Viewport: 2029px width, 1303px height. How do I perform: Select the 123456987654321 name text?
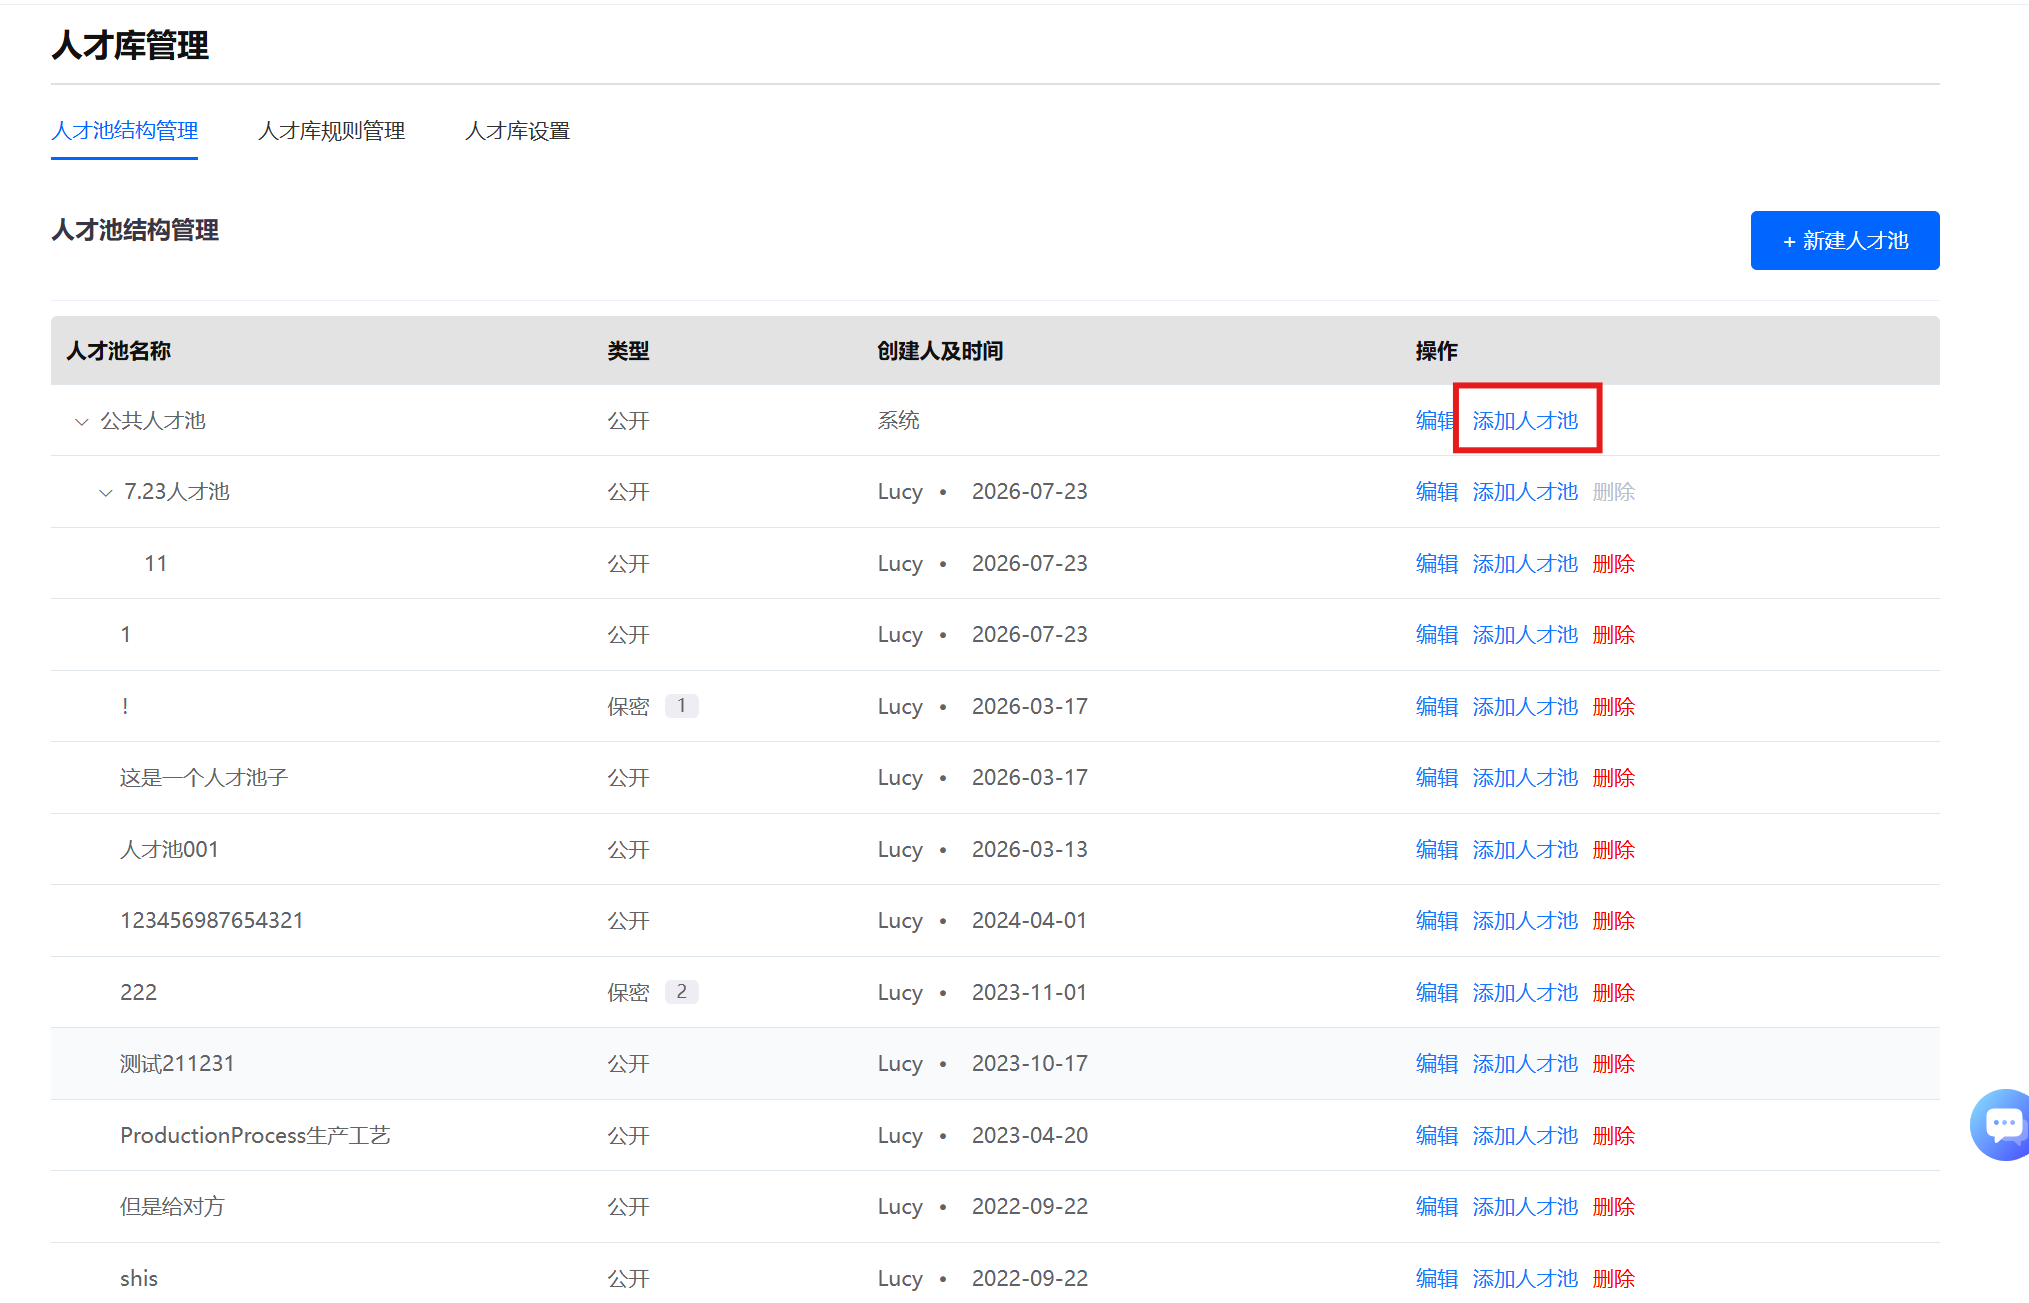point(212,921)
